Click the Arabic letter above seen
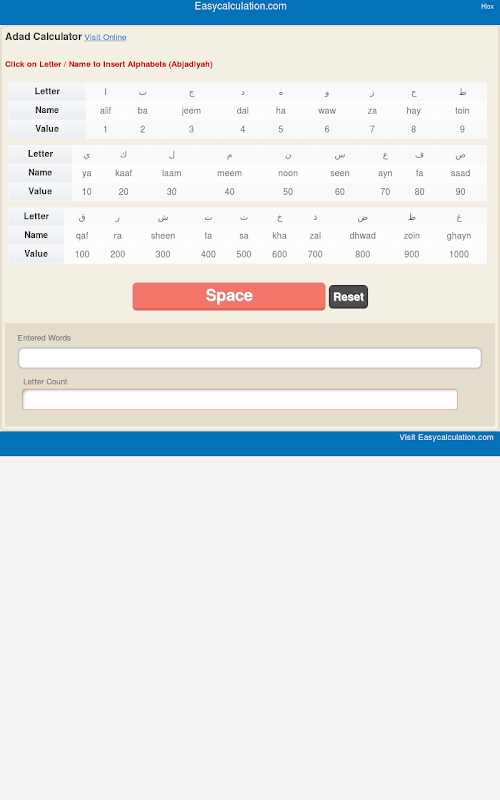500x800 pixels. pos(340,155)
